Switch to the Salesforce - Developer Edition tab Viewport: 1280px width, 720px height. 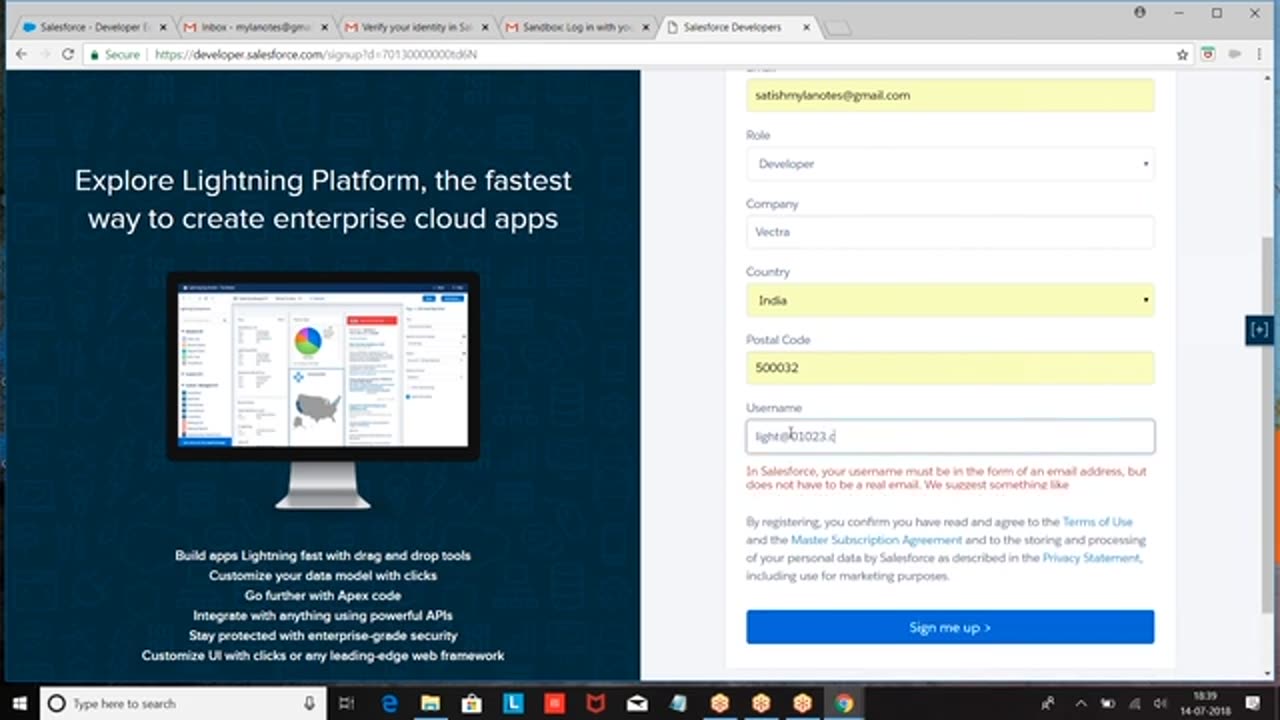point(95,27)
